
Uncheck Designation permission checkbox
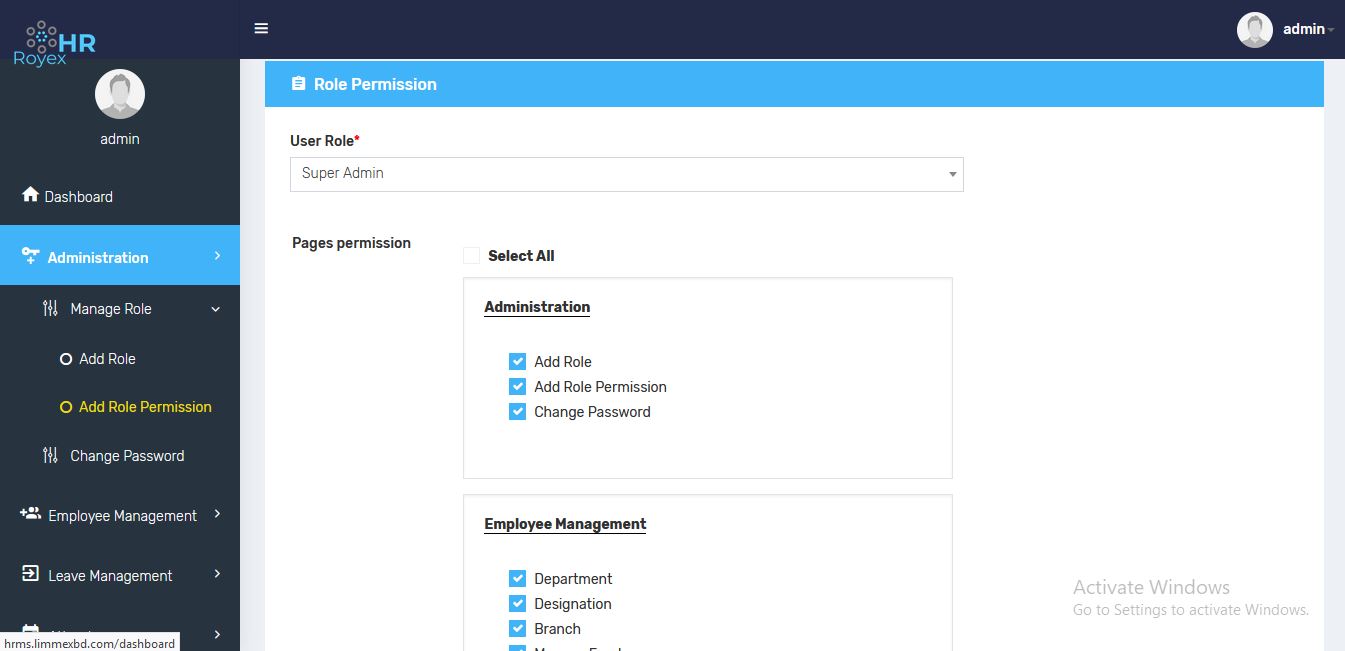(517, 603)
